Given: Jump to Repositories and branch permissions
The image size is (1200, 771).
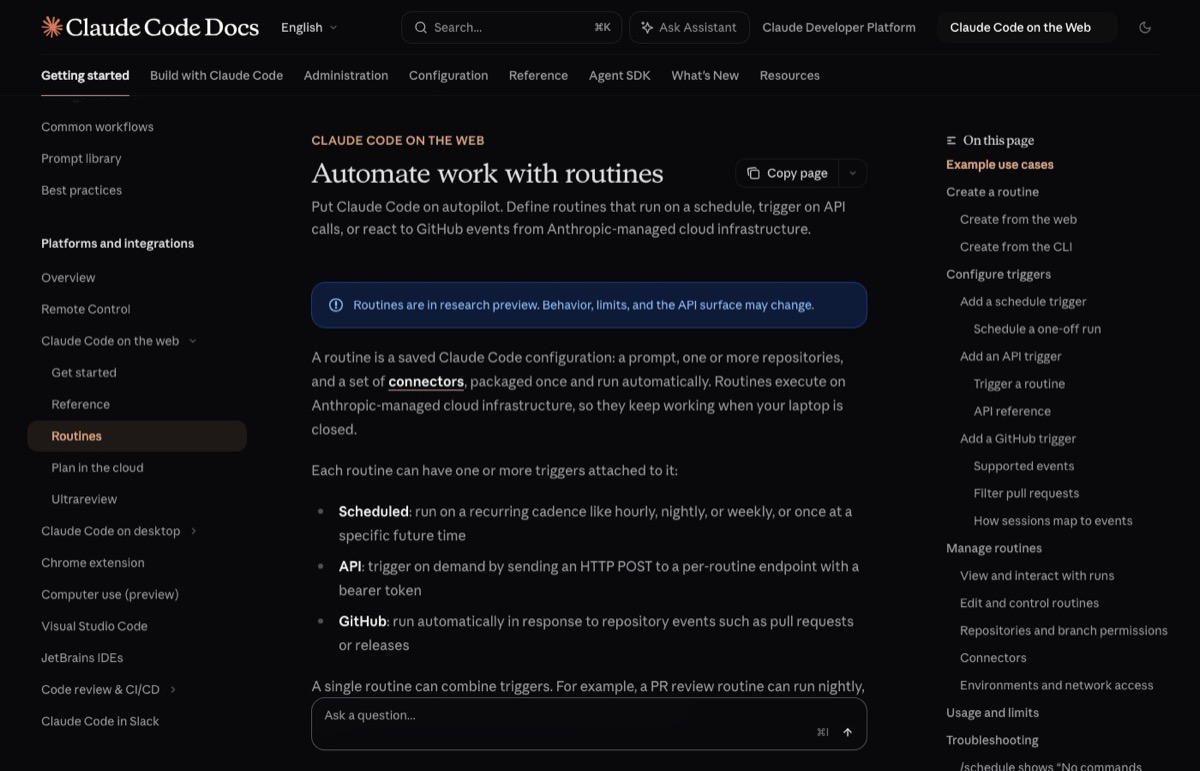Looking at the screenshot, I should coord(1064,631).
